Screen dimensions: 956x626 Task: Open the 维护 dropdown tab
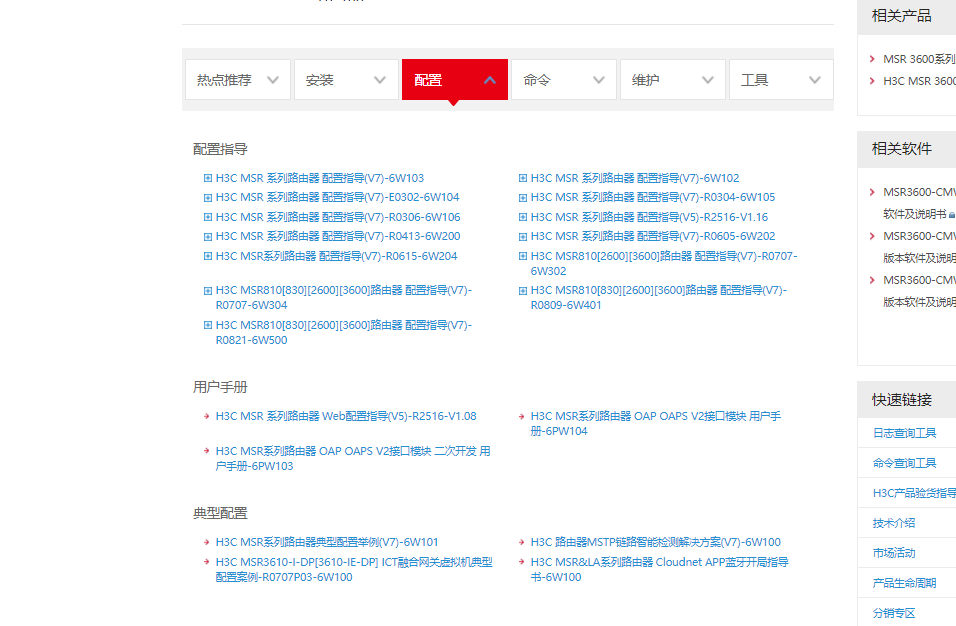tap(673, 79)
